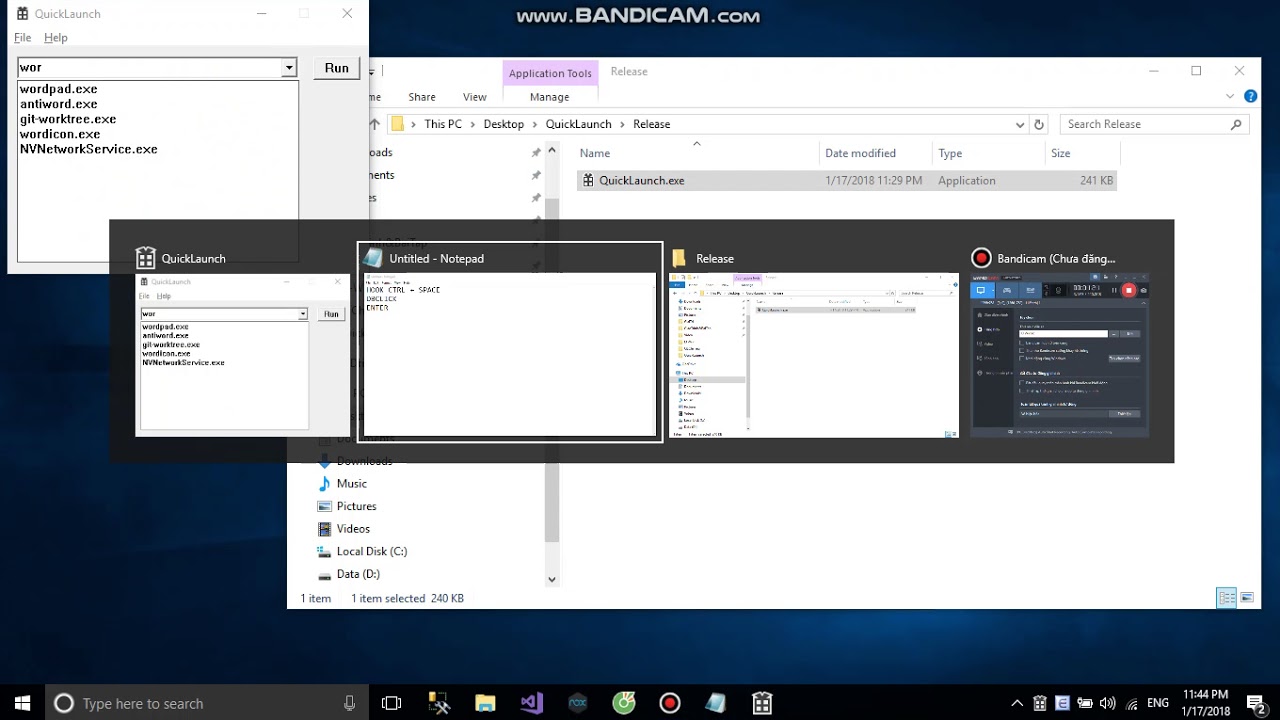
Task: Open File Explorer from the taskbar
Action: coord(485,703)
